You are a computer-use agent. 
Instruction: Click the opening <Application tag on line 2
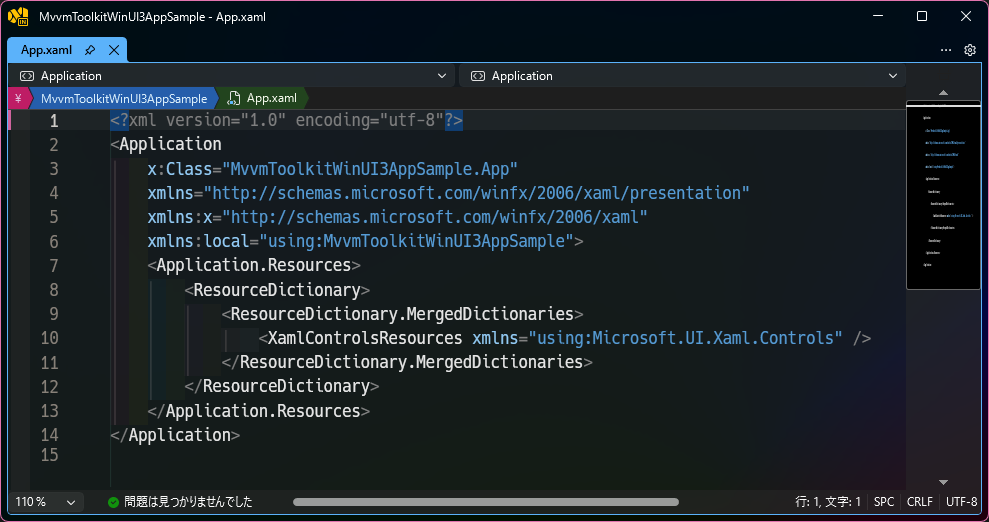point(166,144)
